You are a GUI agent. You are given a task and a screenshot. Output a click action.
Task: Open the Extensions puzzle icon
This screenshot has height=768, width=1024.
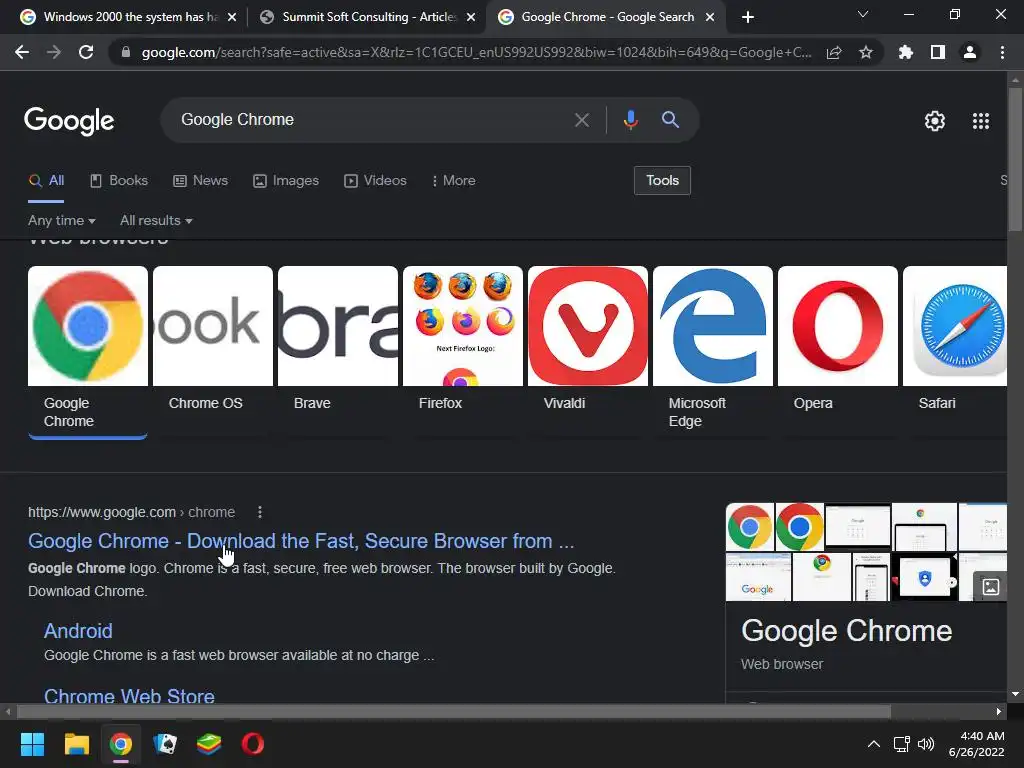click(906, 52)
